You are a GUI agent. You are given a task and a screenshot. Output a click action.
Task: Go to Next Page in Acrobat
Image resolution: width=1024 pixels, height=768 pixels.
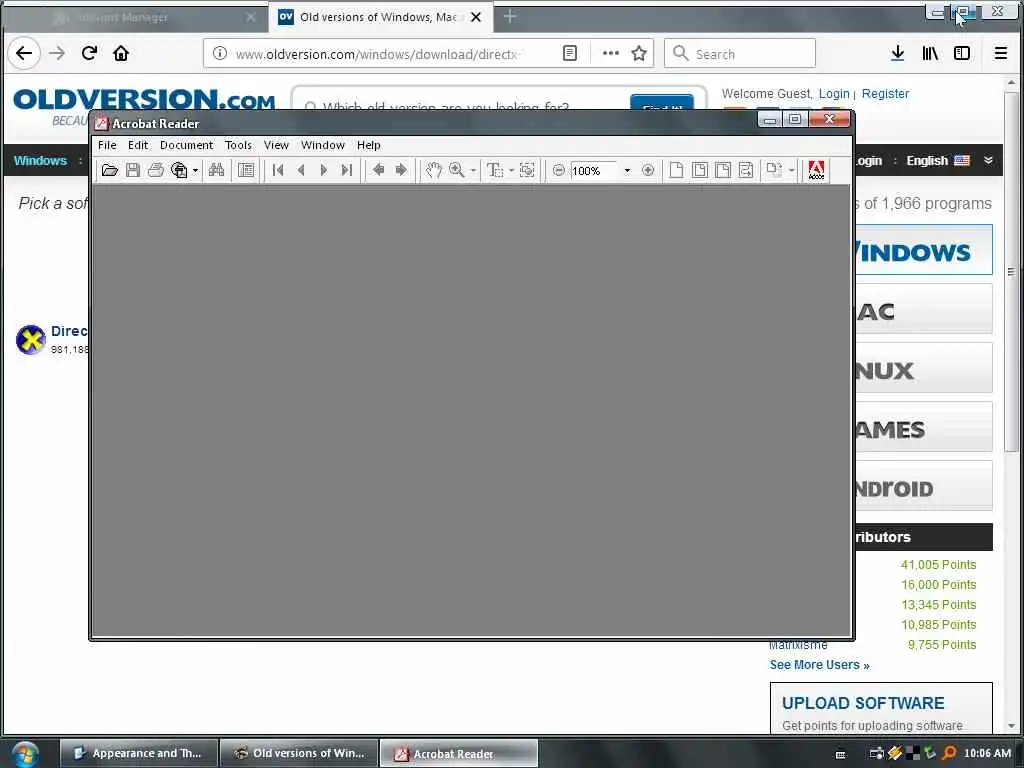(323, 170)
